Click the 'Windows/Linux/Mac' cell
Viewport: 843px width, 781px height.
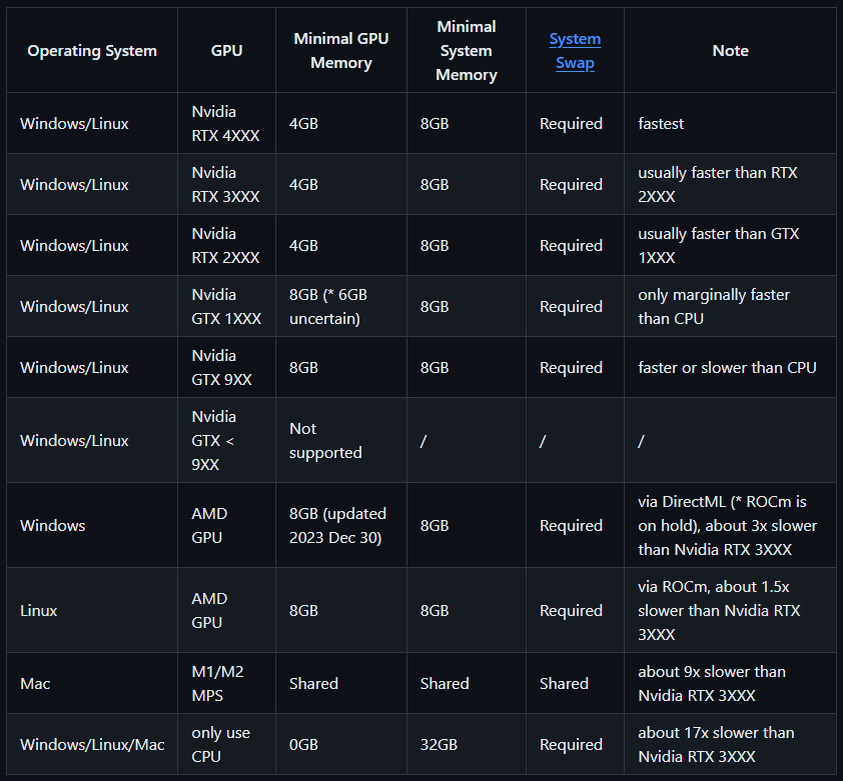(x=92, y=744)
